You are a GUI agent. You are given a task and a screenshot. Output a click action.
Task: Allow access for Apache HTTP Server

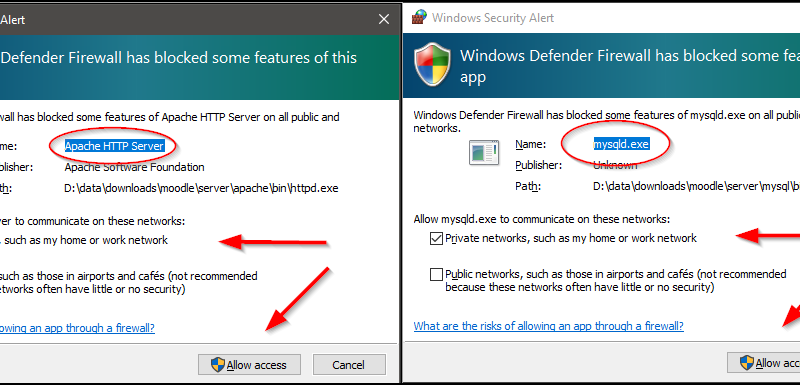click(249, 365)
